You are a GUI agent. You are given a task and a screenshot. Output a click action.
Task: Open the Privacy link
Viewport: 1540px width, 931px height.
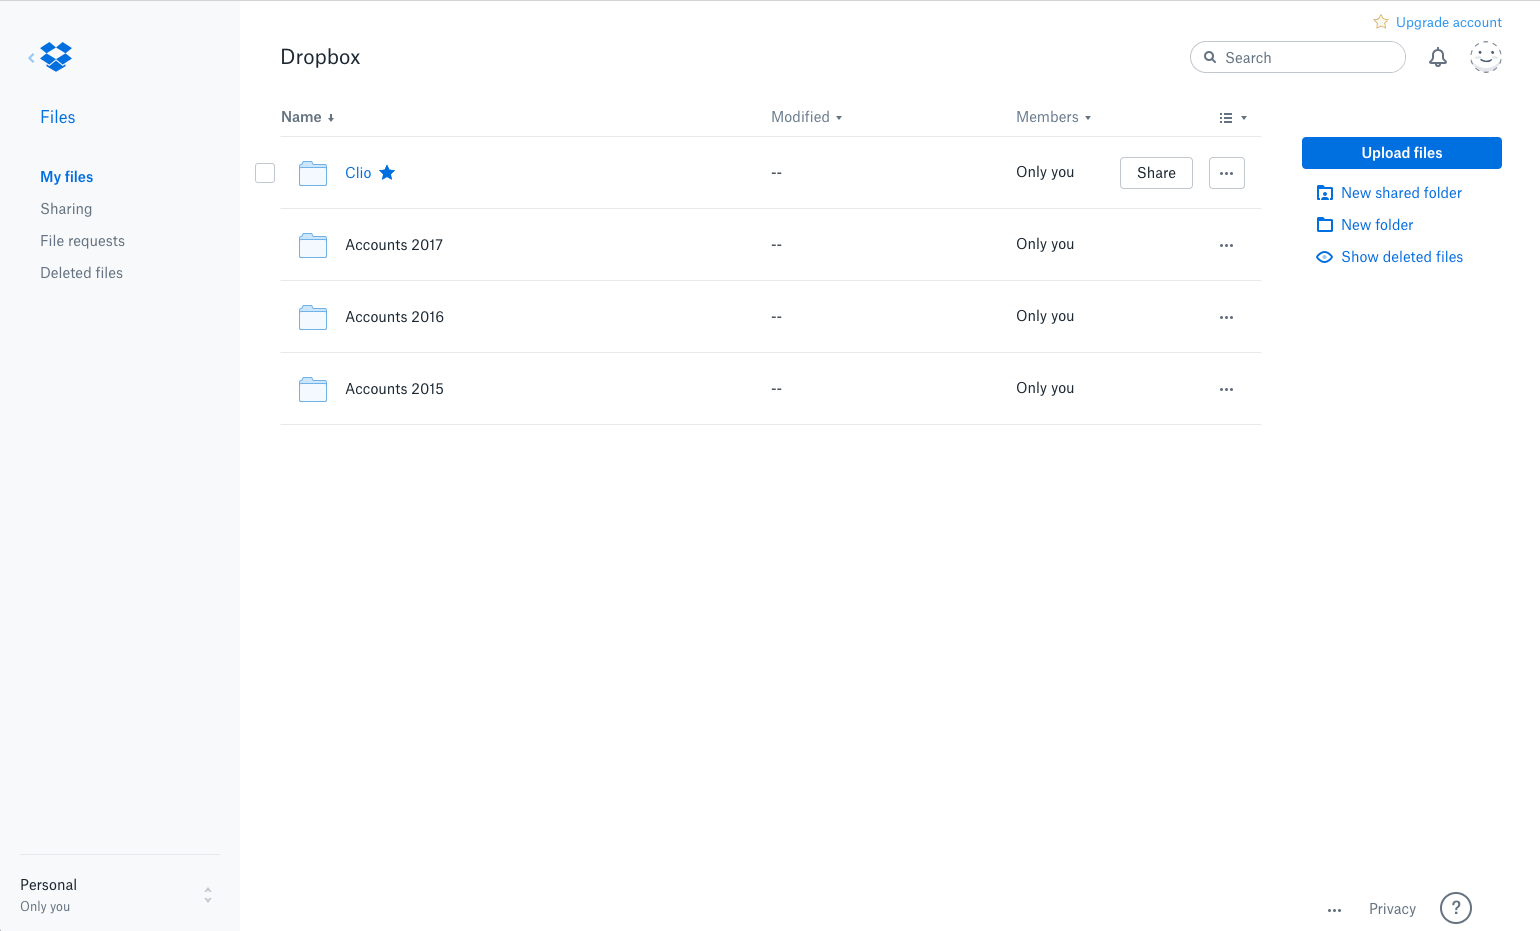tap(1392, 909)
